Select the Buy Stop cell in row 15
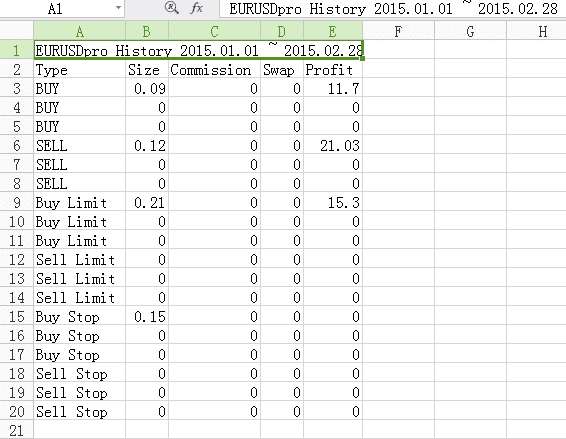This screenshot has height=439, width=566. point(80,317)
